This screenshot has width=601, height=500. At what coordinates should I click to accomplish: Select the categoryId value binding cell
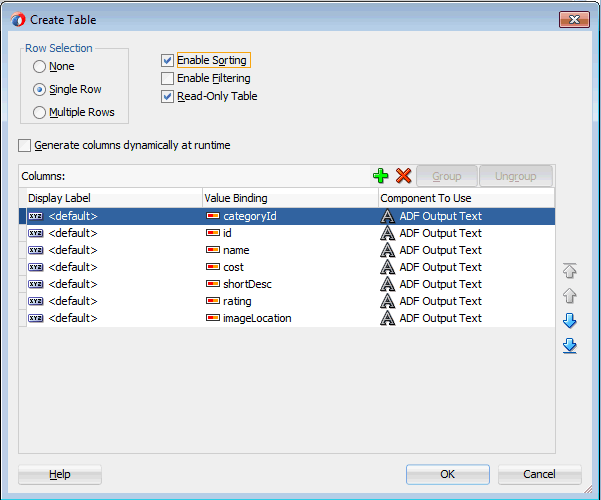point(290,216)
